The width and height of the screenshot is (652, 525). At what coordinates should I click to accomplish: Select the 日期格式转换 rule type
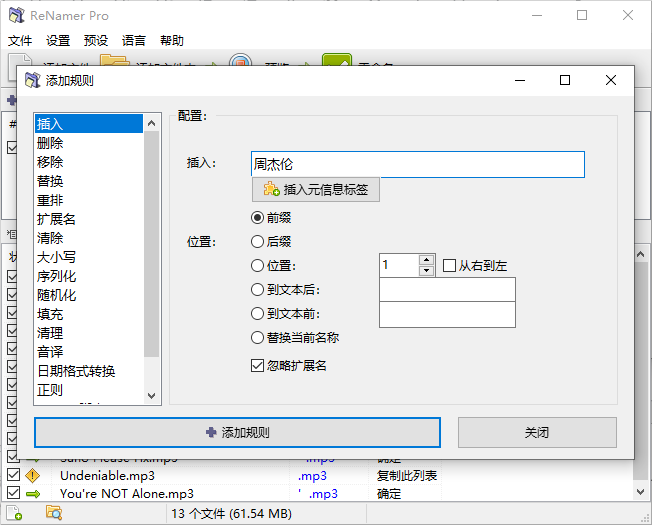pyautogui.click(x=89, y=371)
